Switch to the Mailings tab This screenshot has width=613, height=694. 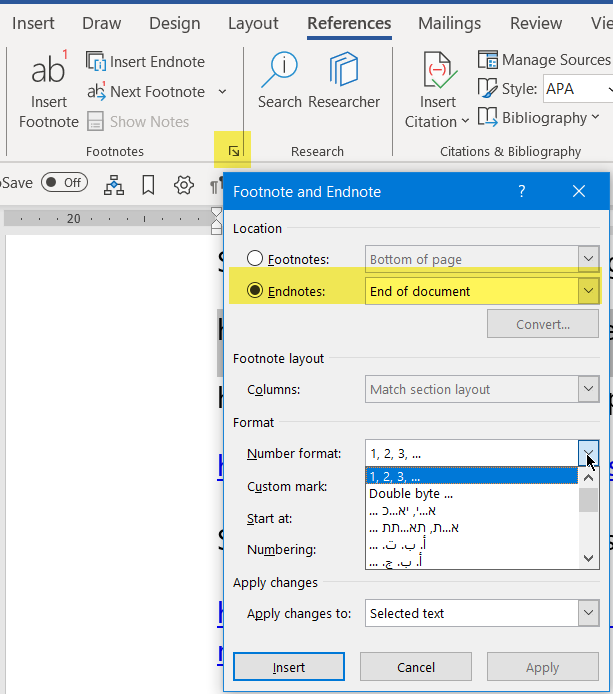(449, 23)
